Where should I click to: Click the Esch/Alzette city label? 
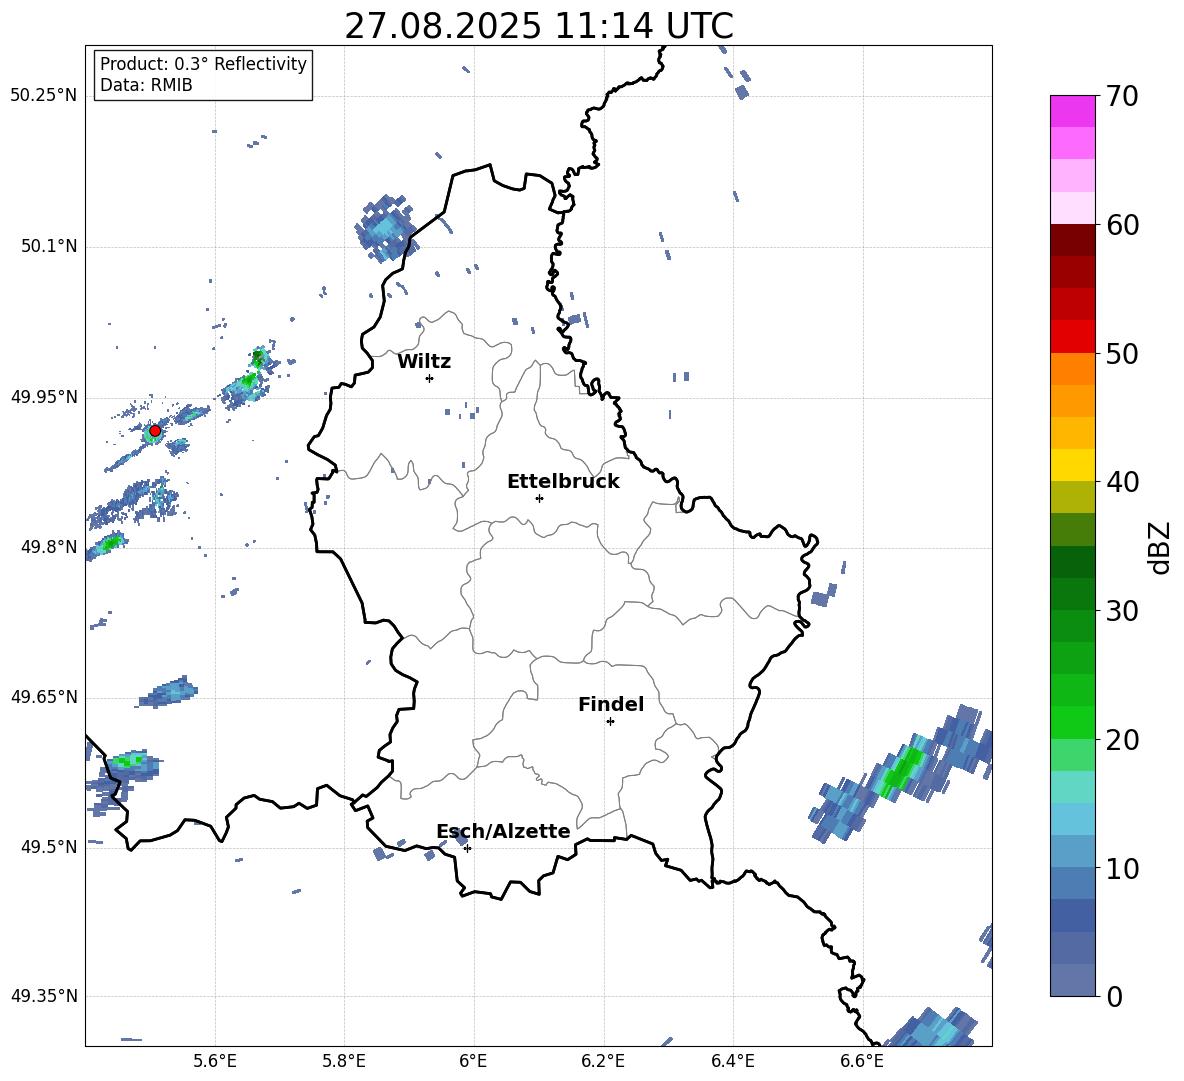click(x=503, y=832)
